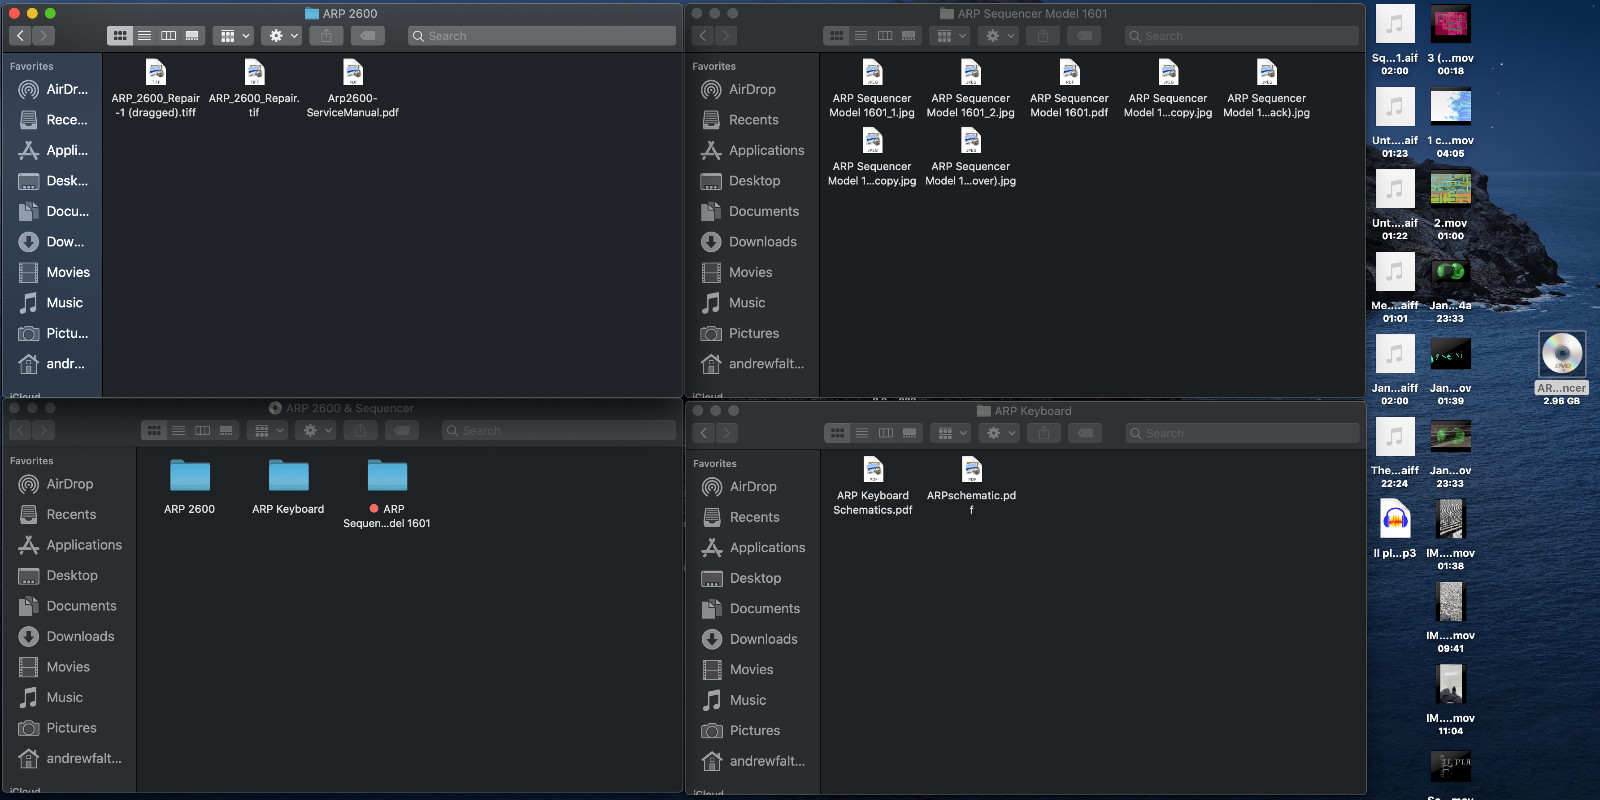Viewport: 1600px width, 800px height.
Task: Select ARP Sequencer Model 1601_2.jpg
Action: point(971,89)
